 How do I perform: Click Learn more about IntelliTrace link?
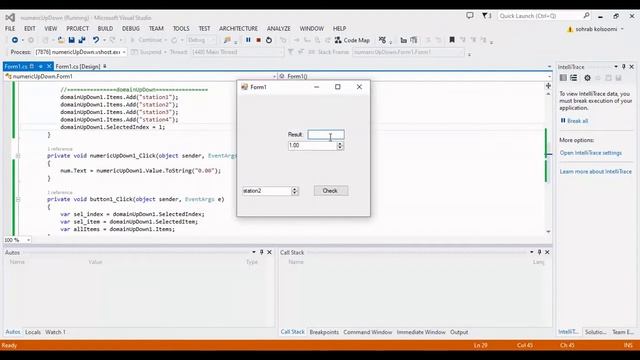[596, 171]
